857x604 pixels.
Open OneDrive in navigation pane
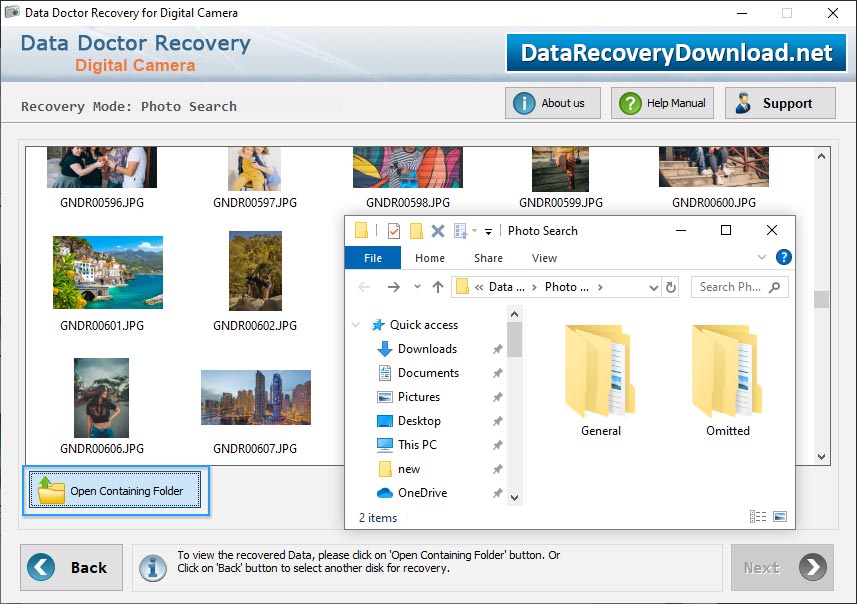coord(422,493)
